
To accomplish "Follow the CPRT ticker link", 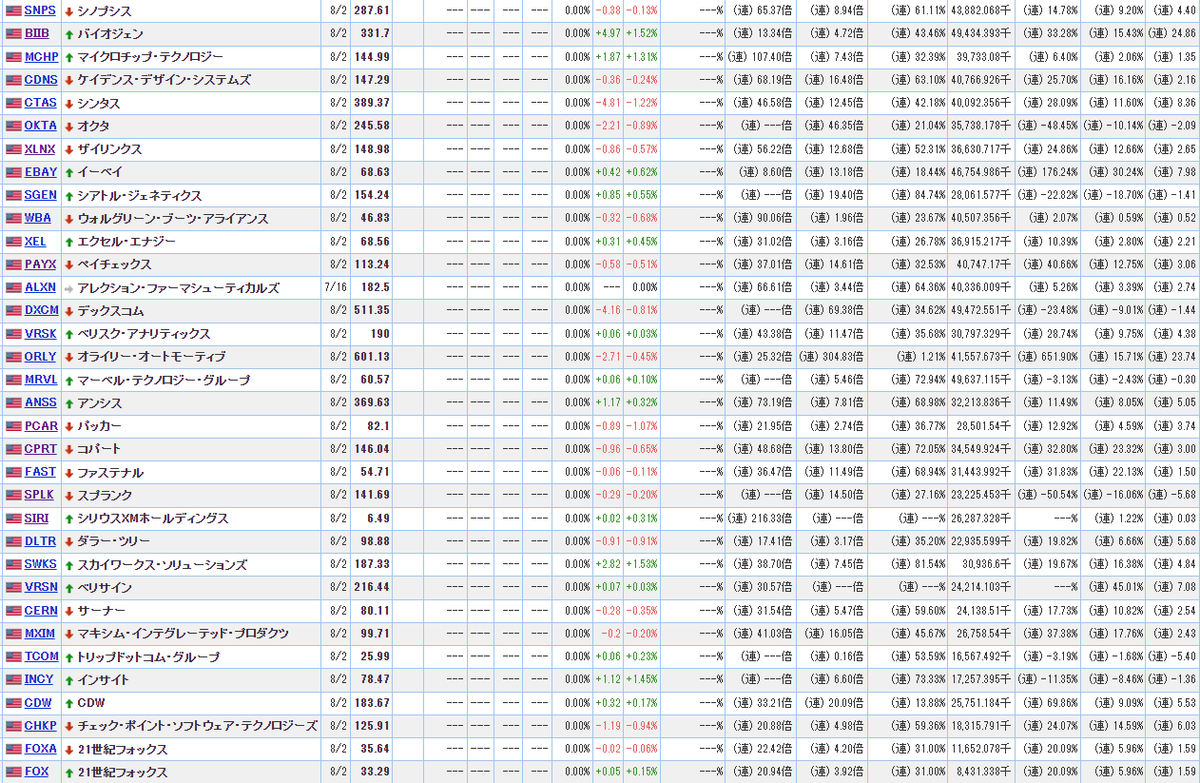I will (x=41, y=449).
